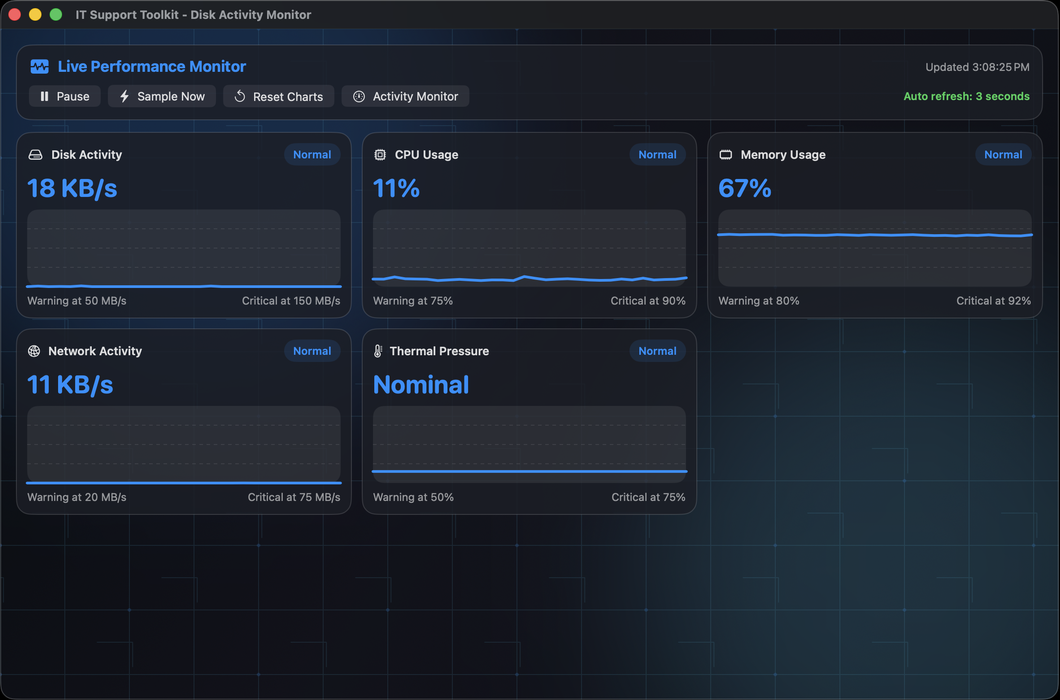Click the Normal badge on Thermal Pressure
Image resolution: width=1060 pixels, height=700 pixels.
(657, 351)
